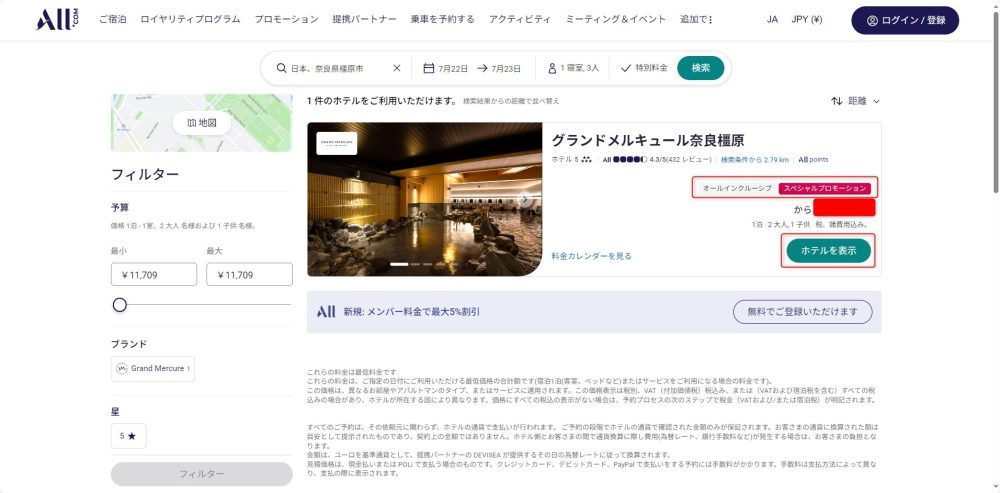Open the ロイヤリティプログラム menu

191,20
